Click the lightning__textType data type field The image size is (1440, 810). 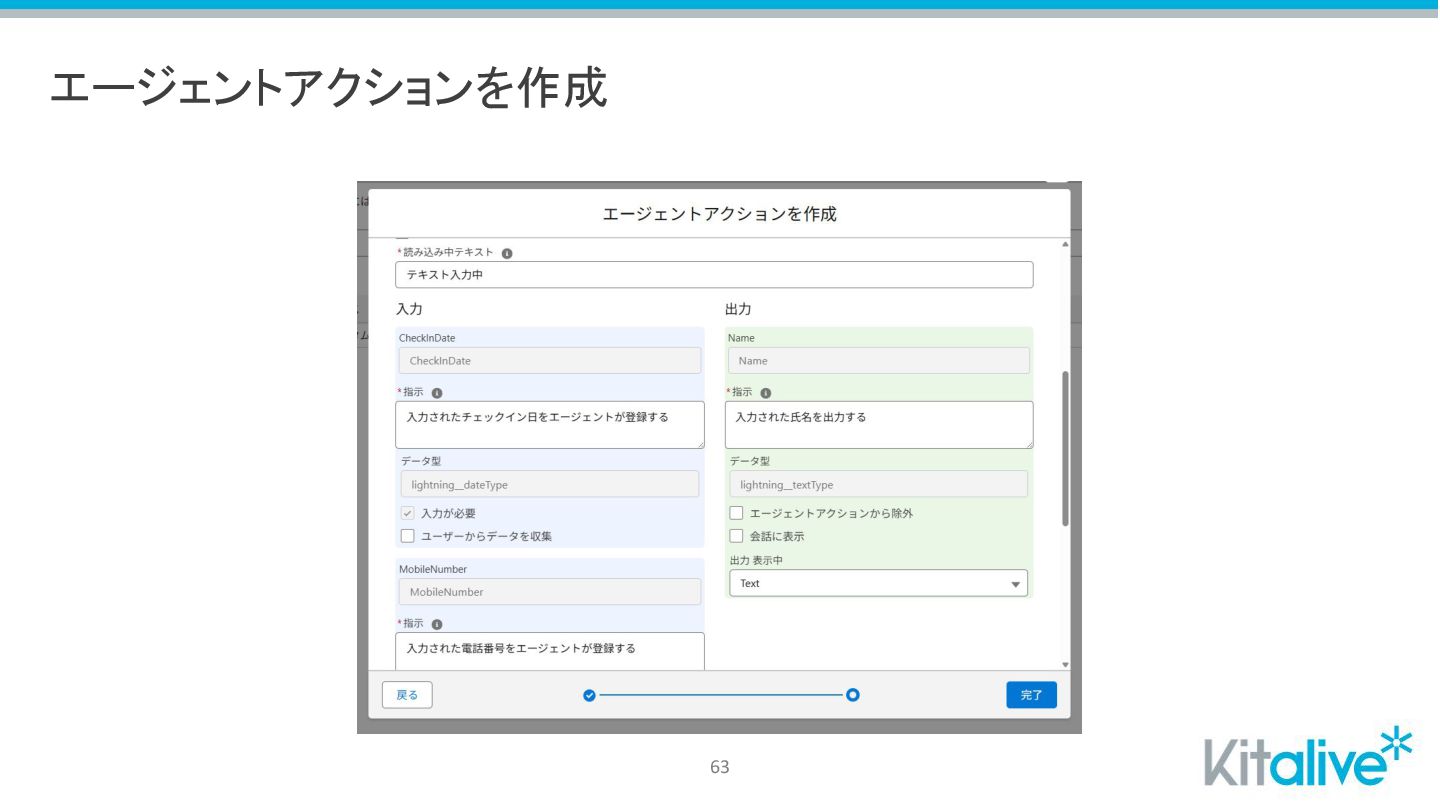pos(878,484)
